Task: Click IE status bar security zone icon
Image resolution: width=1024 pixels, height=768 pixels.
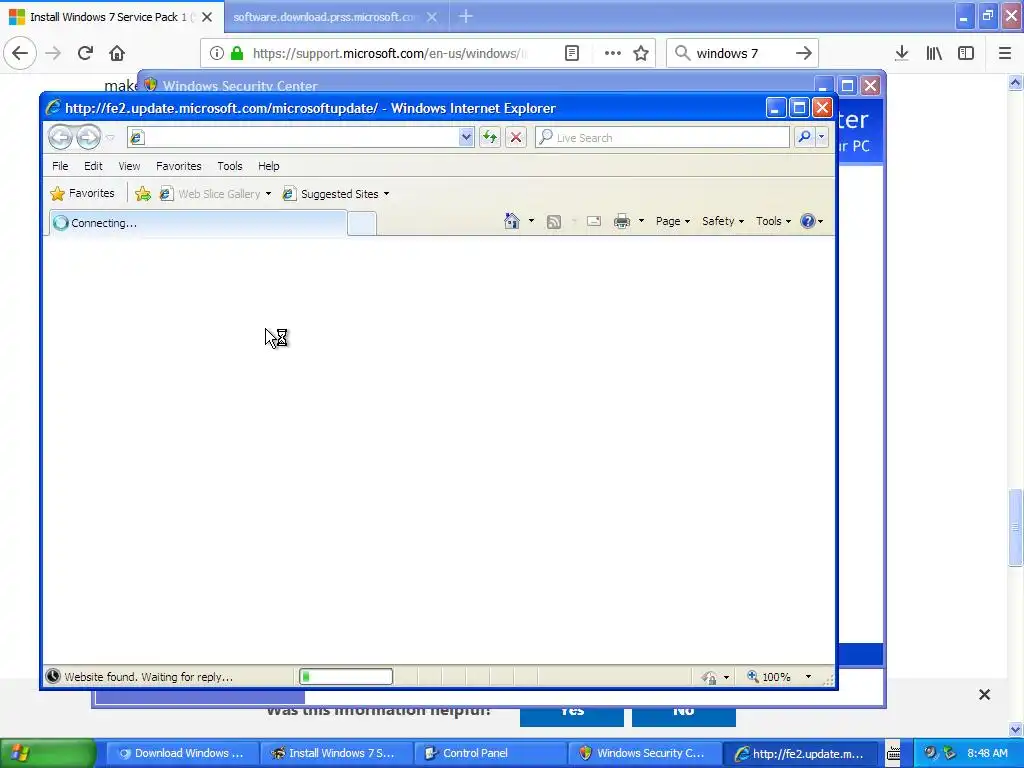Action: click(709, 677)
